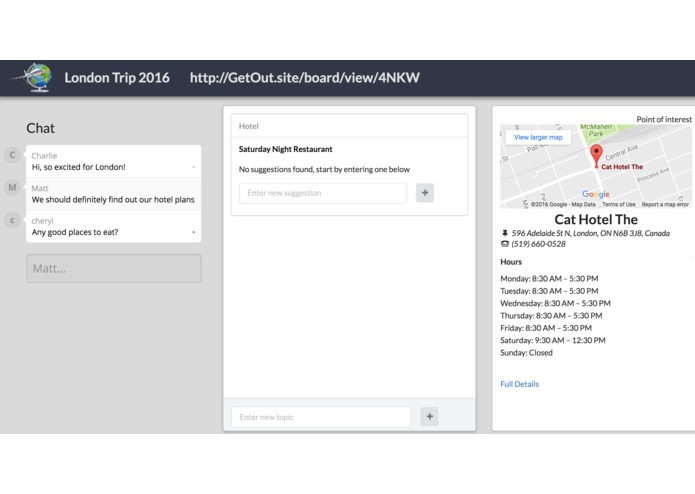Click the Tuesday hours row
The width and height of the screenshot is (695, 494).
coord(549,291)
